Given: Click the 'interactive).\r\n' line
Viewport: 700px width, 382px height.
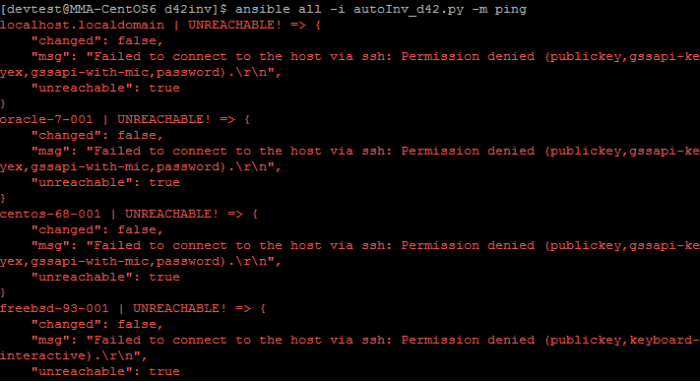Looking at the screenshot, I should [x=74, y=356].
